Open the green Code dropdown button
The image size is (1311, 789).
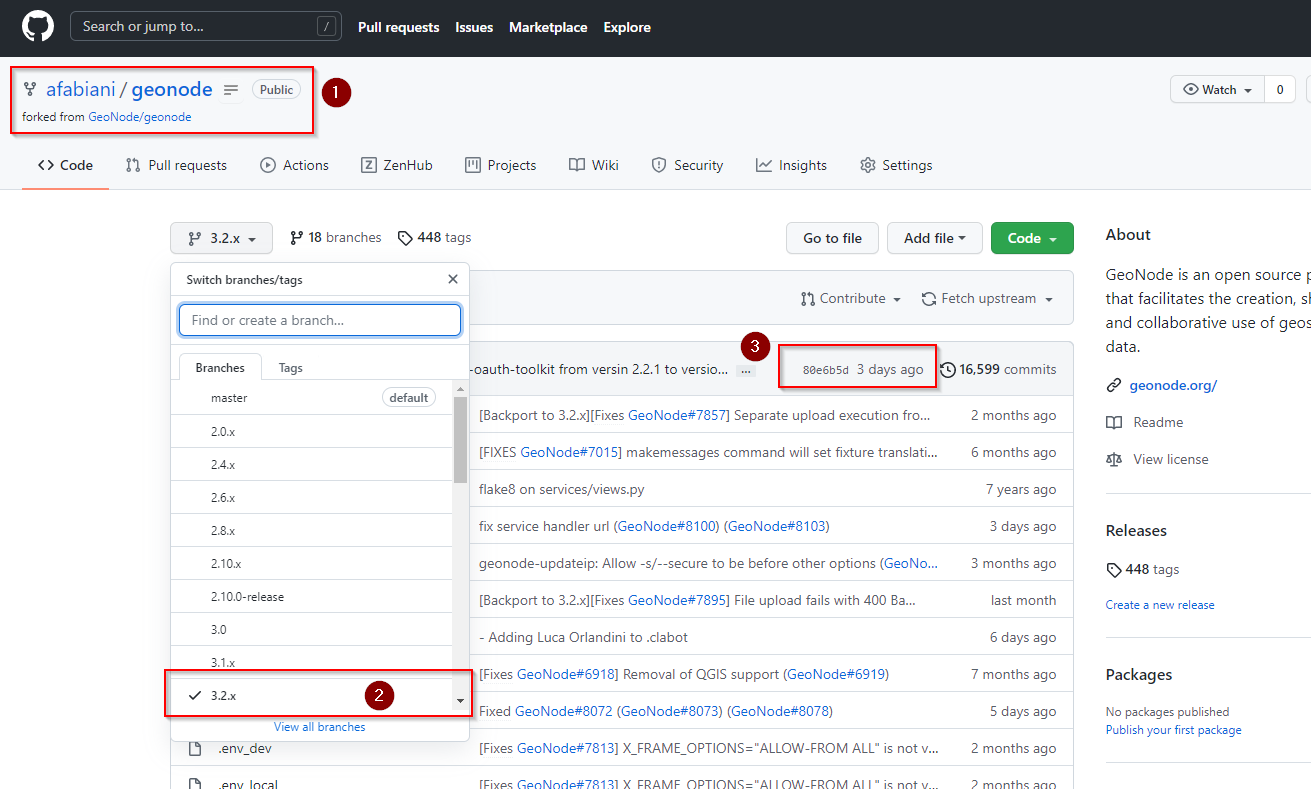pos(1032,238)
